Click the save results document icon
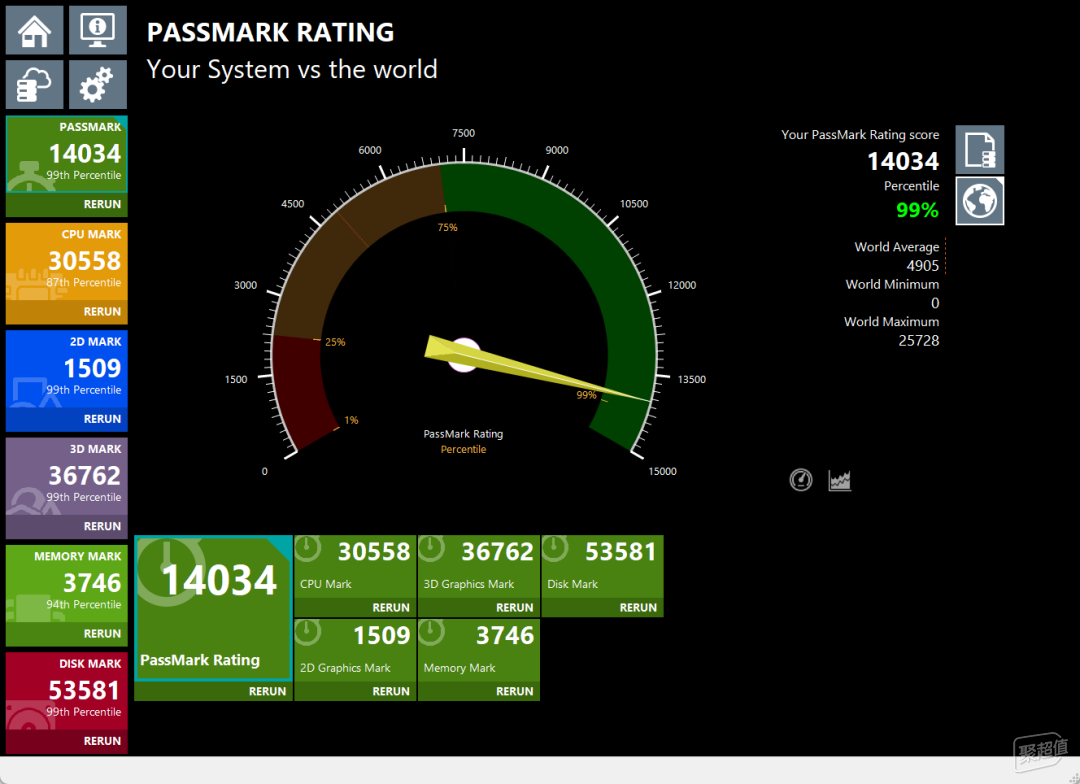The width and height of the screenshot is (1080, 784). 979,149
